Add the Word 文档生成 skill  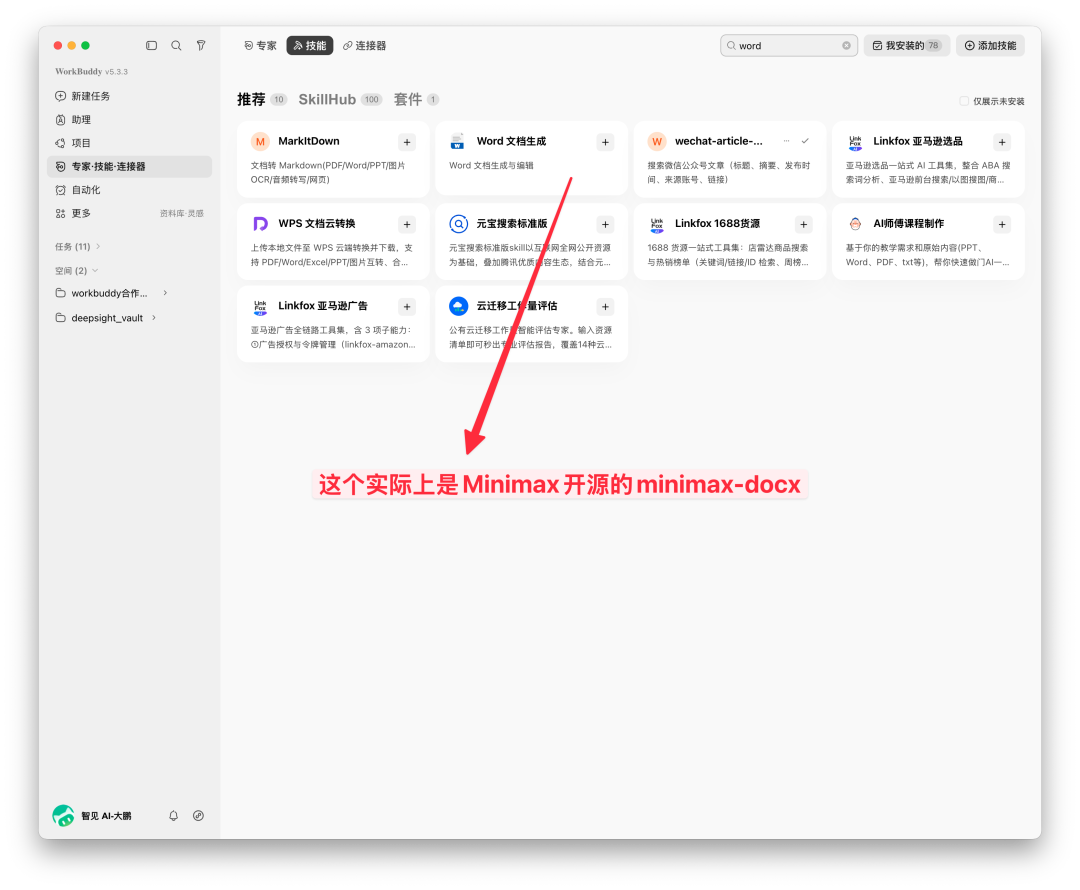[x=605, y=142]
